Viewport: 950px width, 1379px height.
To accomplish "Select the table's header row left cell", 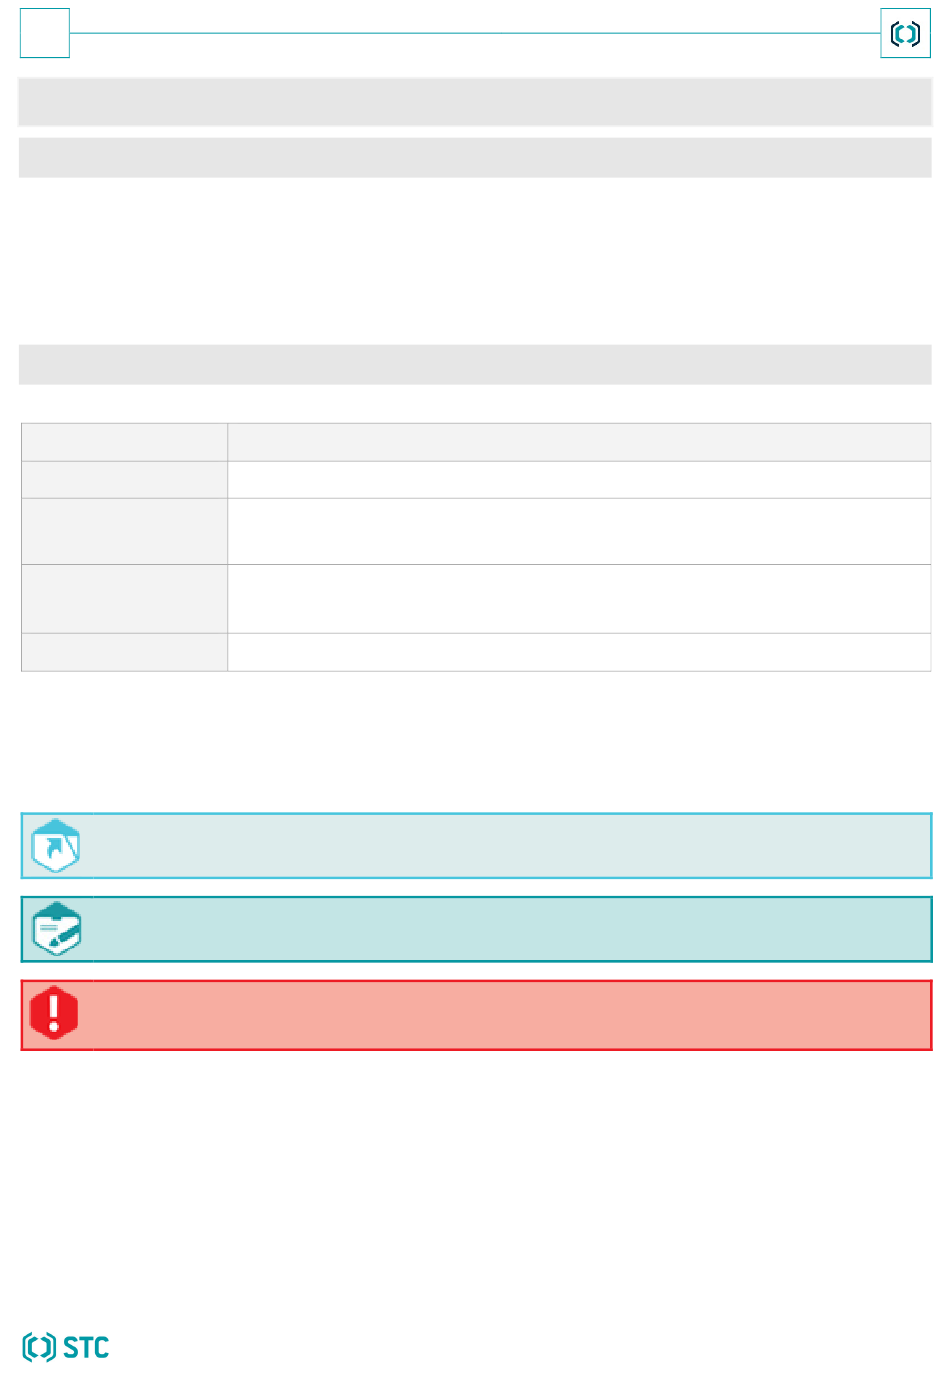I will [x=124, y=442].
